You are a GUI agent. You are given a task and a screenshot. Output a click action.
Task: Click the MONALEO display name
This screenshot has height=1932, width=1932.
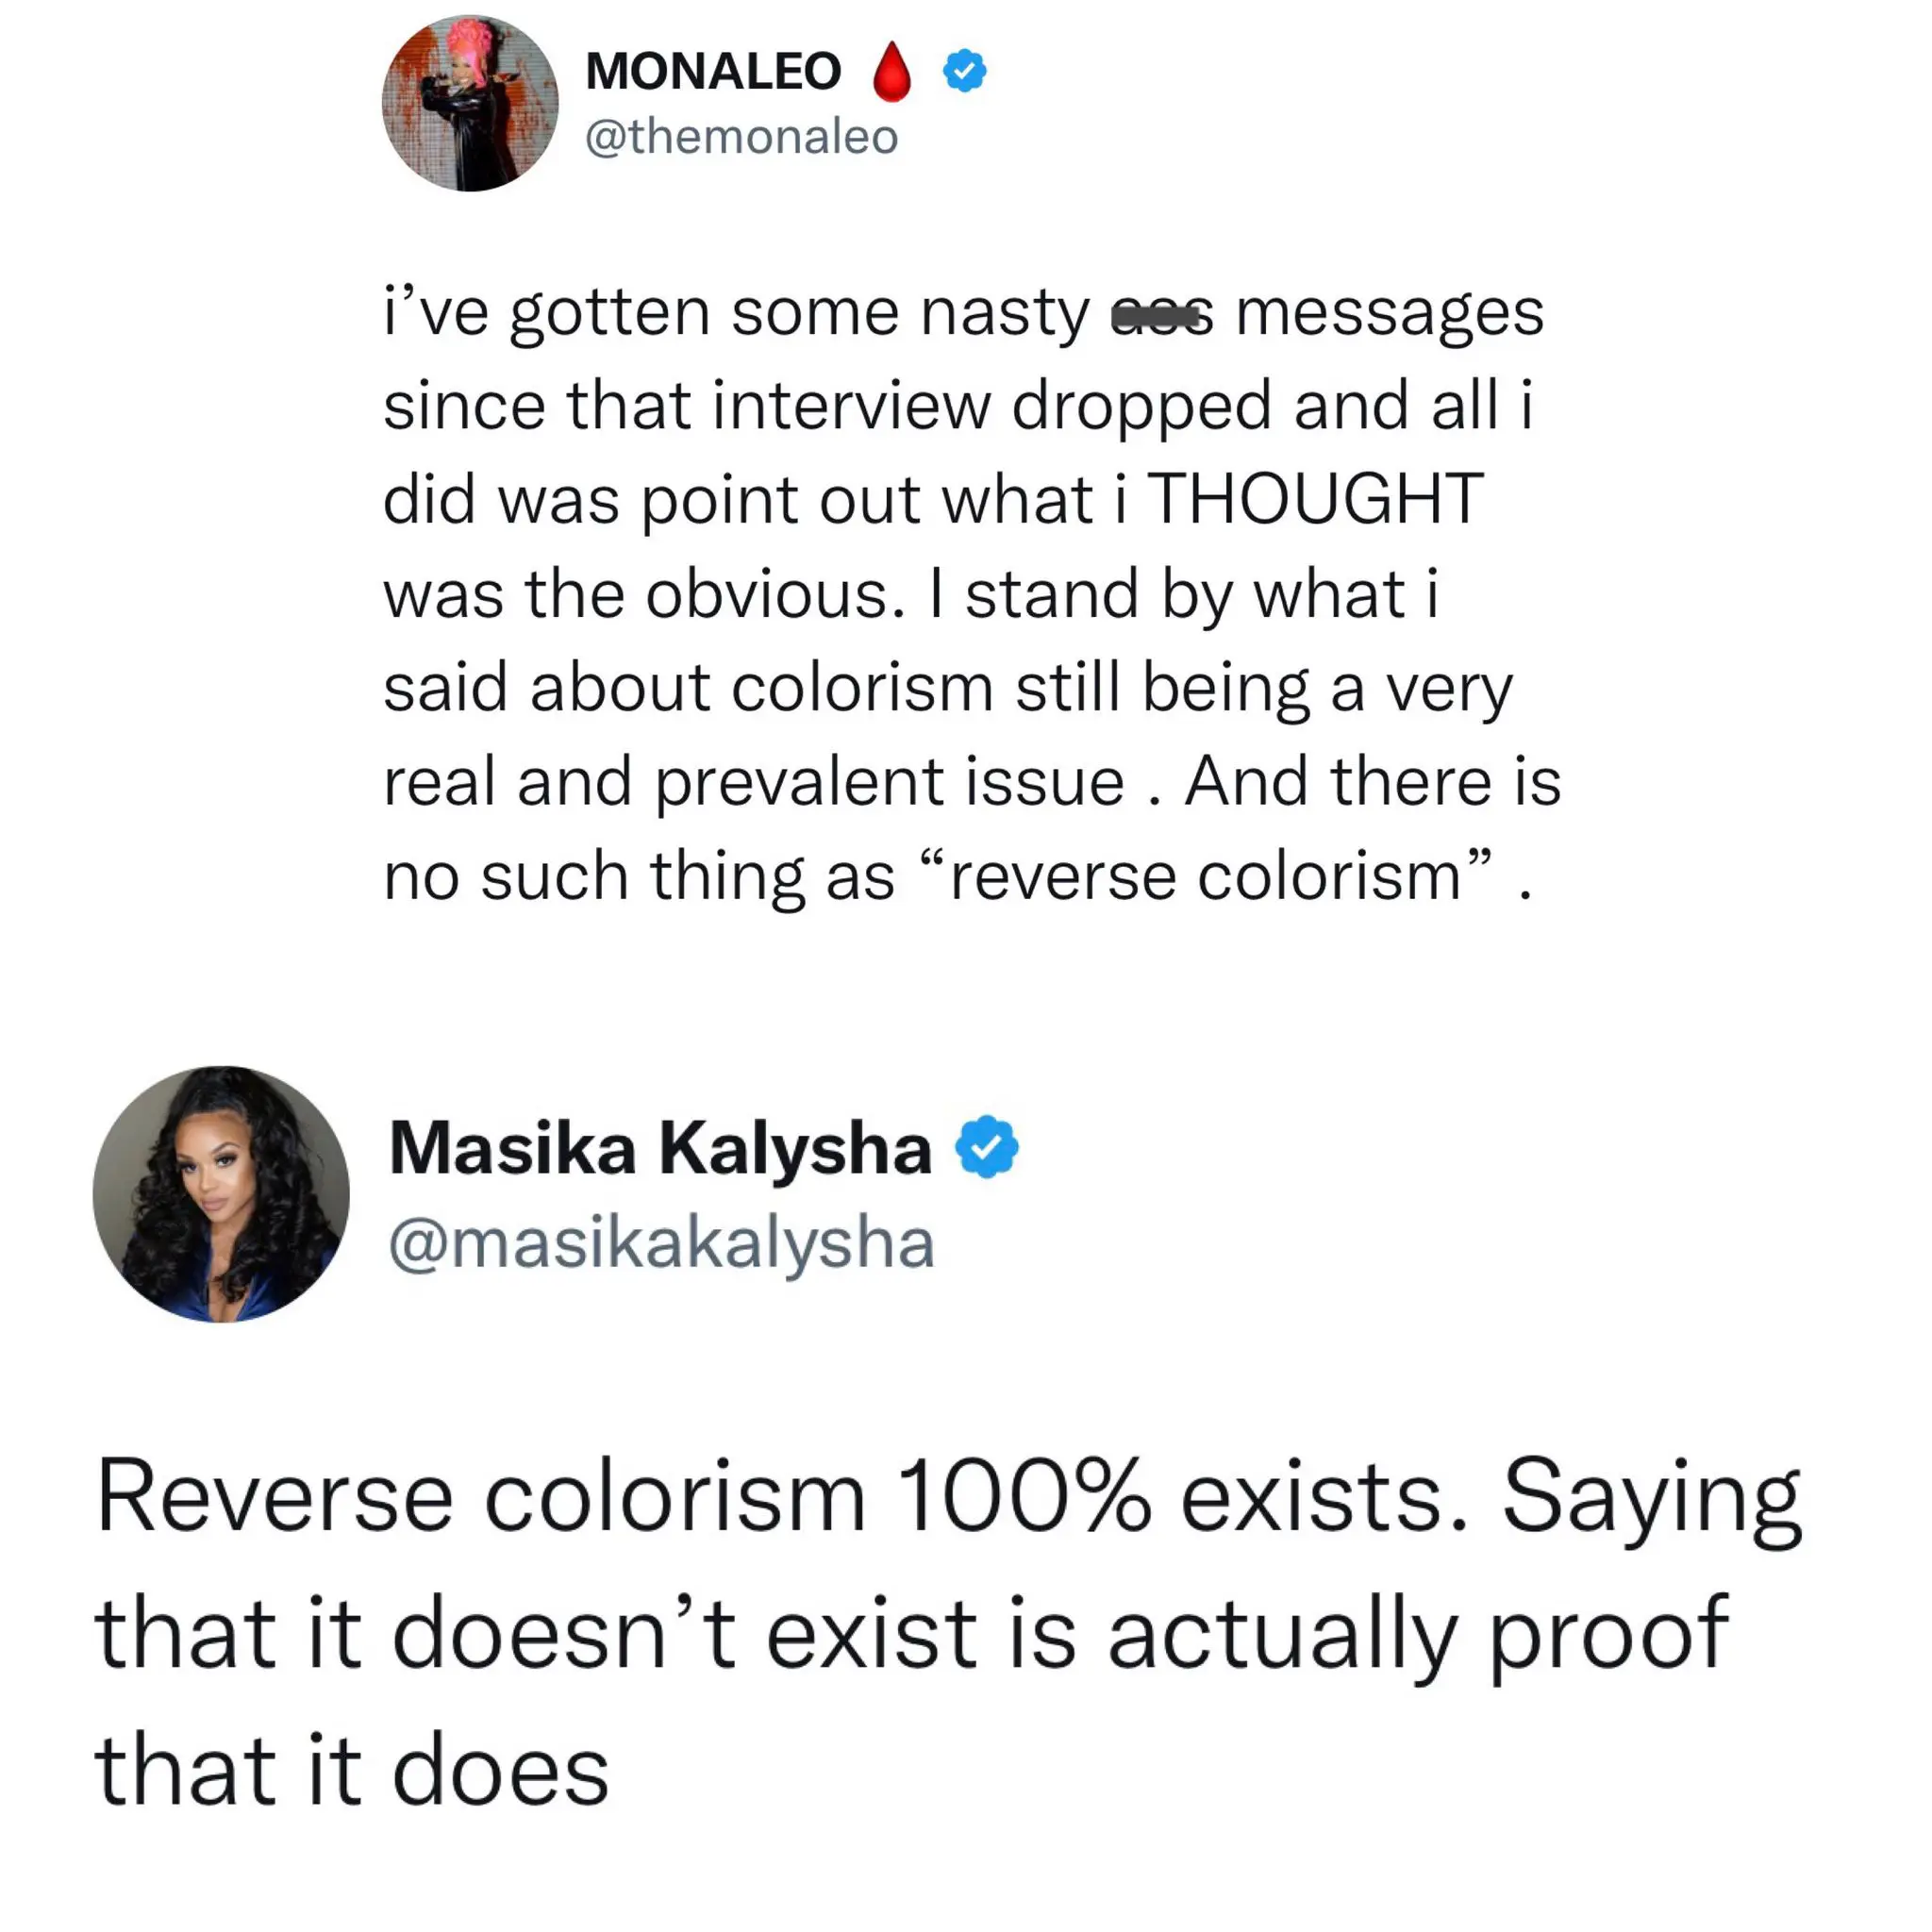(x=713, y=71)
